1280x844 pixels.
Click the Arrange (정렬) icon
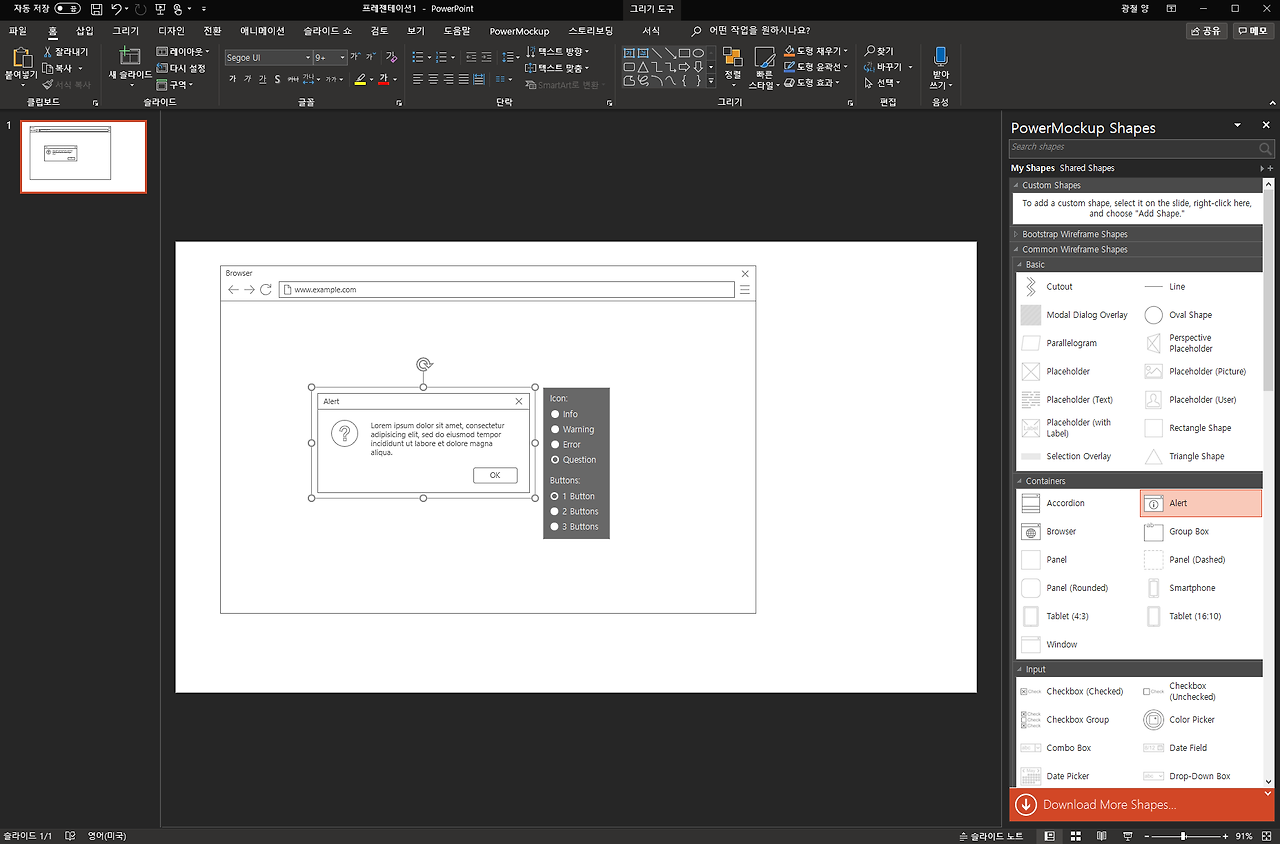(x=732, y=58)
